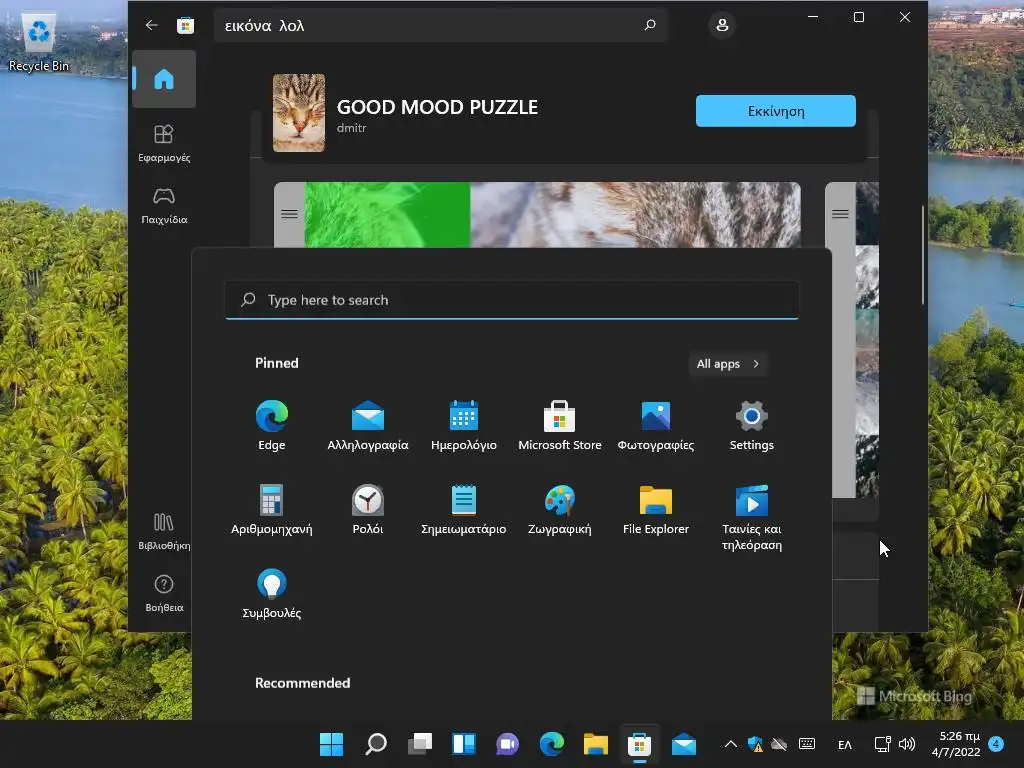Open network status tray icon
The width and height of the screenshot is (1024, 768).
pos(882,744)
